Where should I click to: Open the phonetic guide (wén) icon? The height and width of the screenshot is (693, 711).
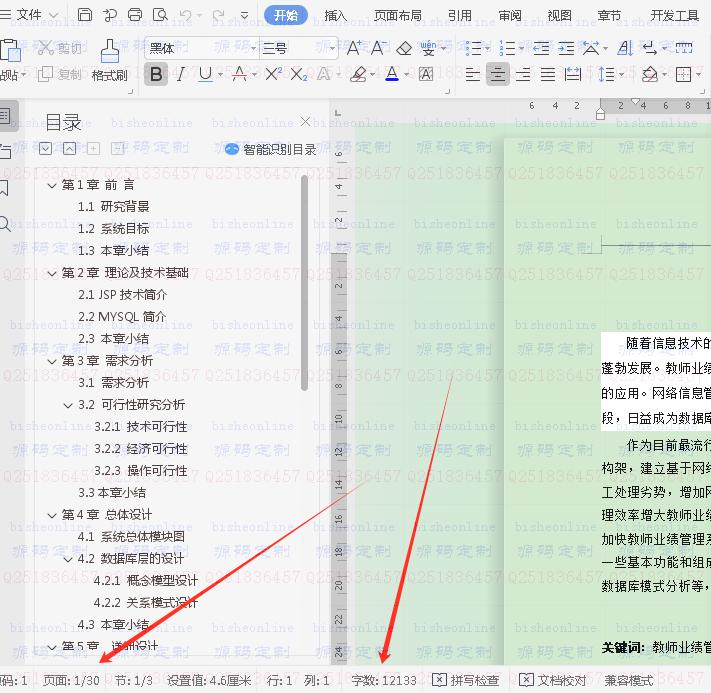(x=429, y=48)
